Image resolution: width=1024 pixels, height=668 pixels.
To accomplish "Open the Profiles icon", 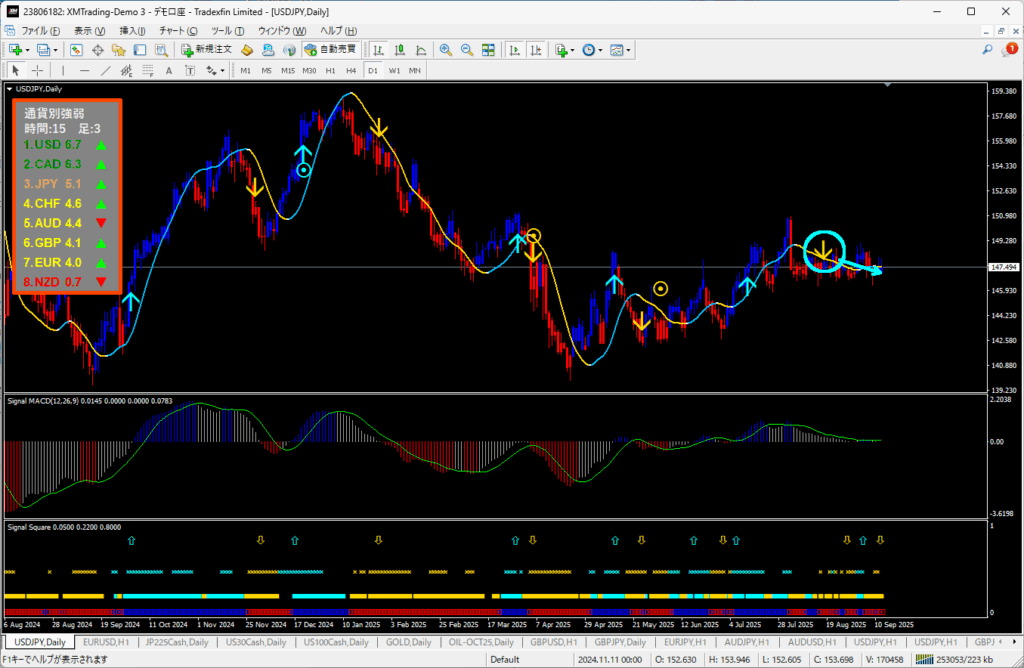I will coord(43,50).
